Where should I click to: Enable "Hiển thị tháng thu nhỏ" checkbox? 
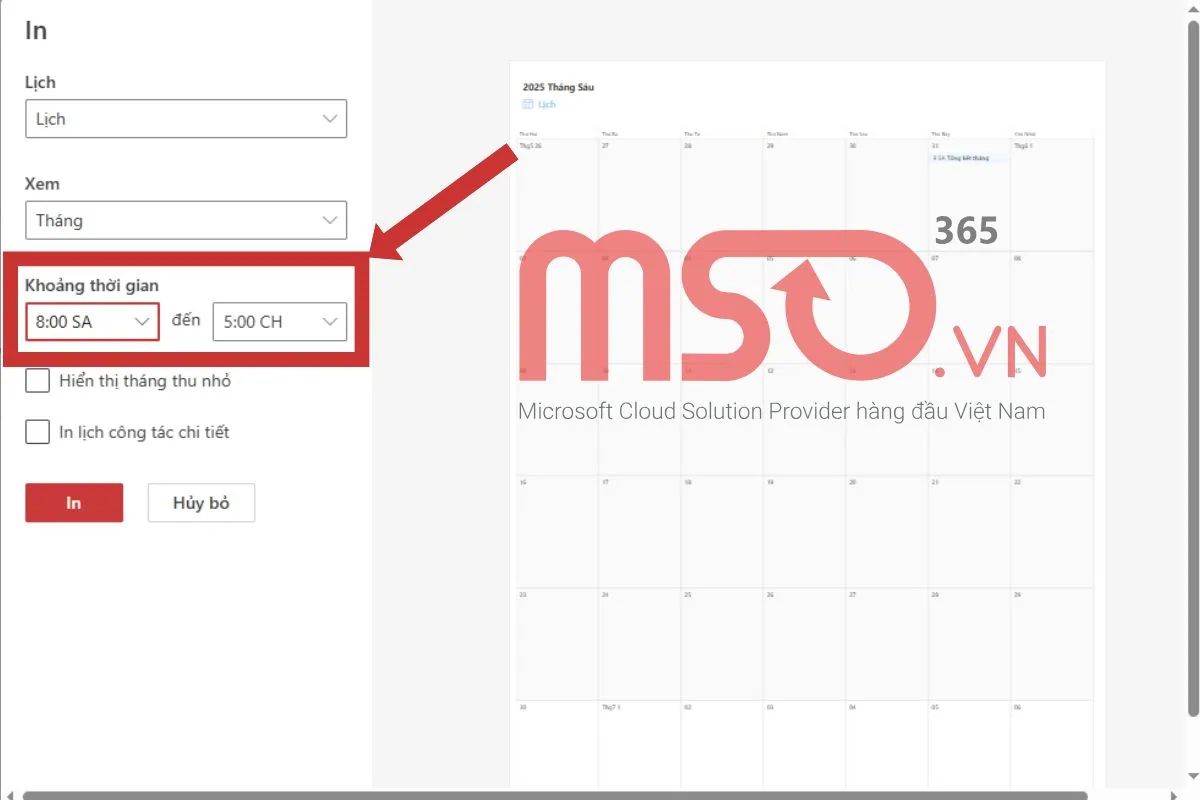click(x=37, y=380)
